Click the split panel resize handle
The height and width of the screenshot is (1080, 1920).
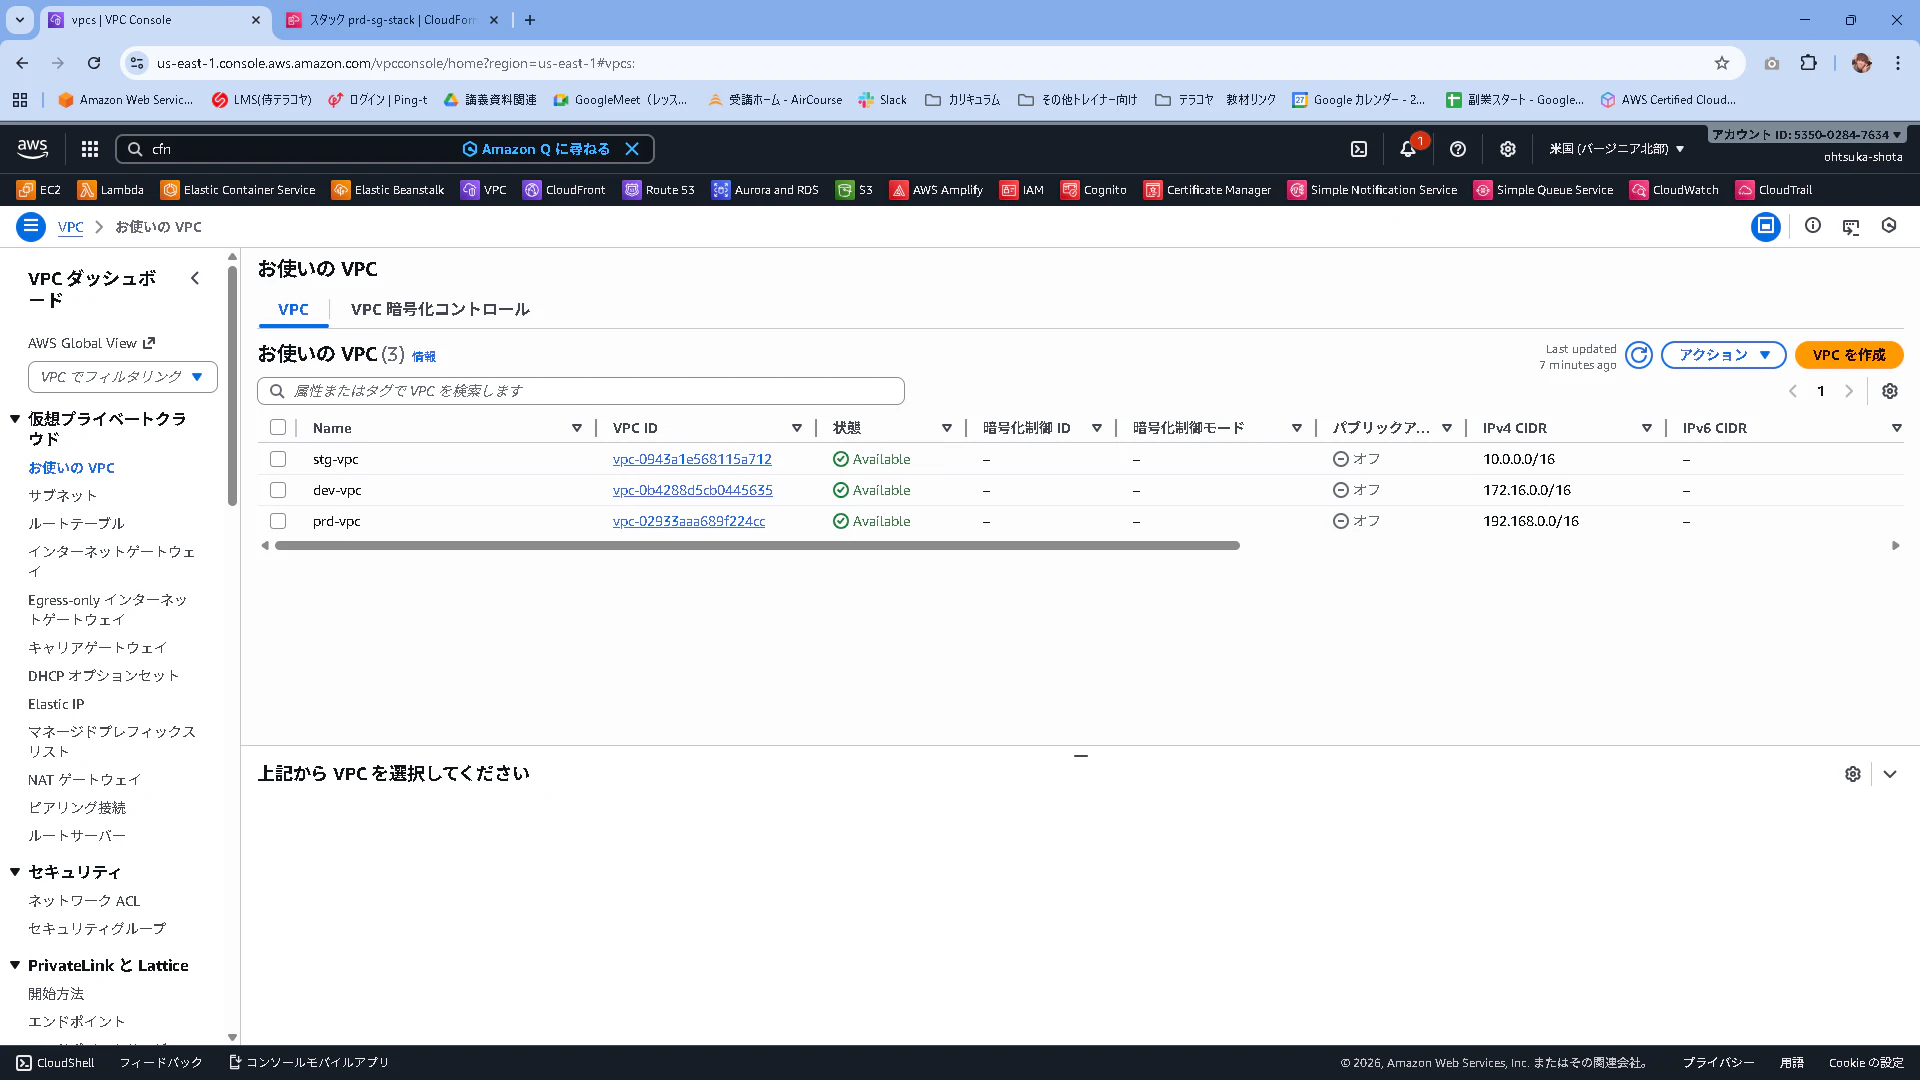click(1080, 756)
